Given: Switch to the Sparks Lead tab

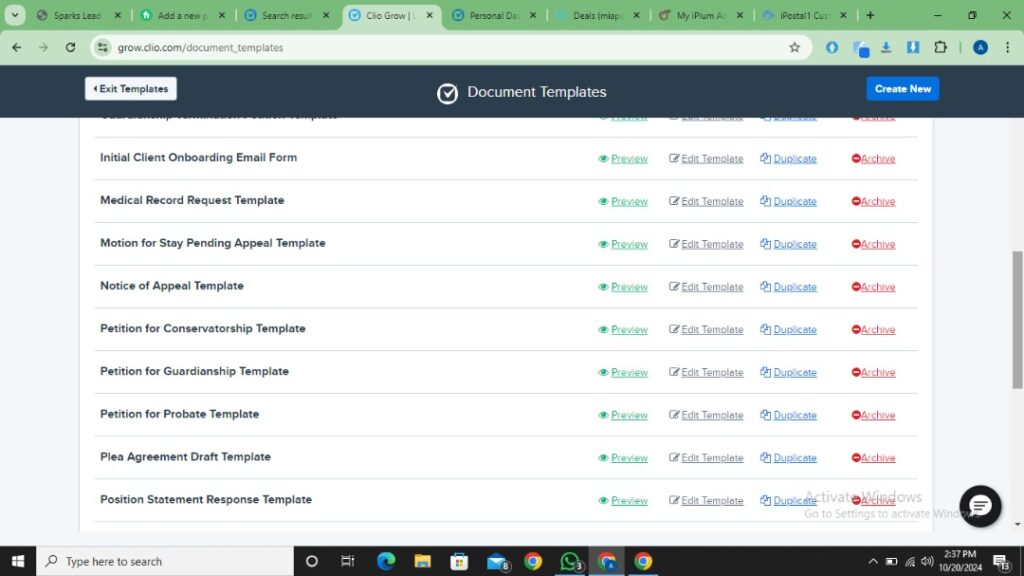Looking at the screenshot, I should tap(77, 15).
